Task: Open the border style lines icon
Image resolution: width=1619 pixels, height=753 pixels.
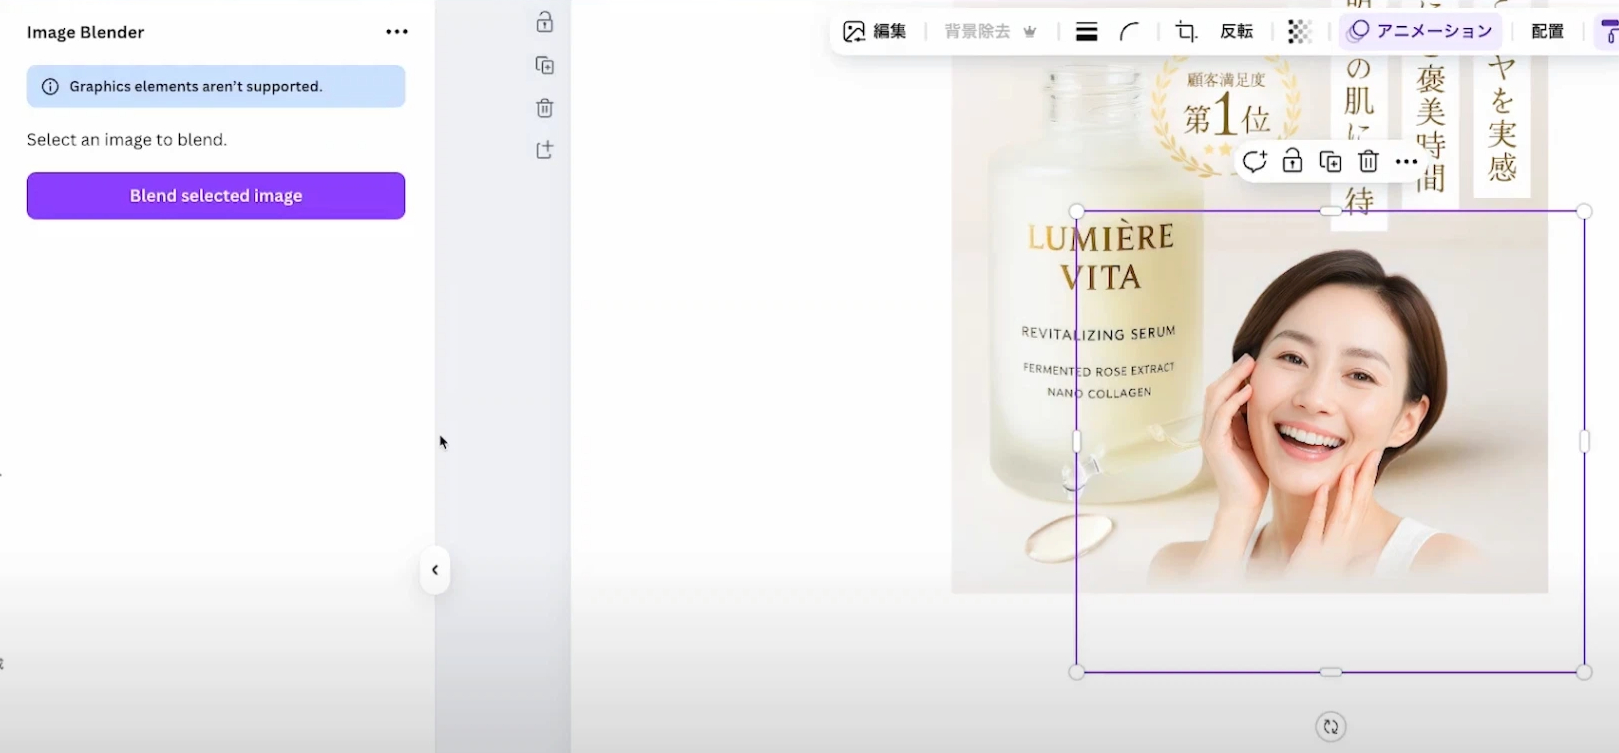Action: point(1086,32)
